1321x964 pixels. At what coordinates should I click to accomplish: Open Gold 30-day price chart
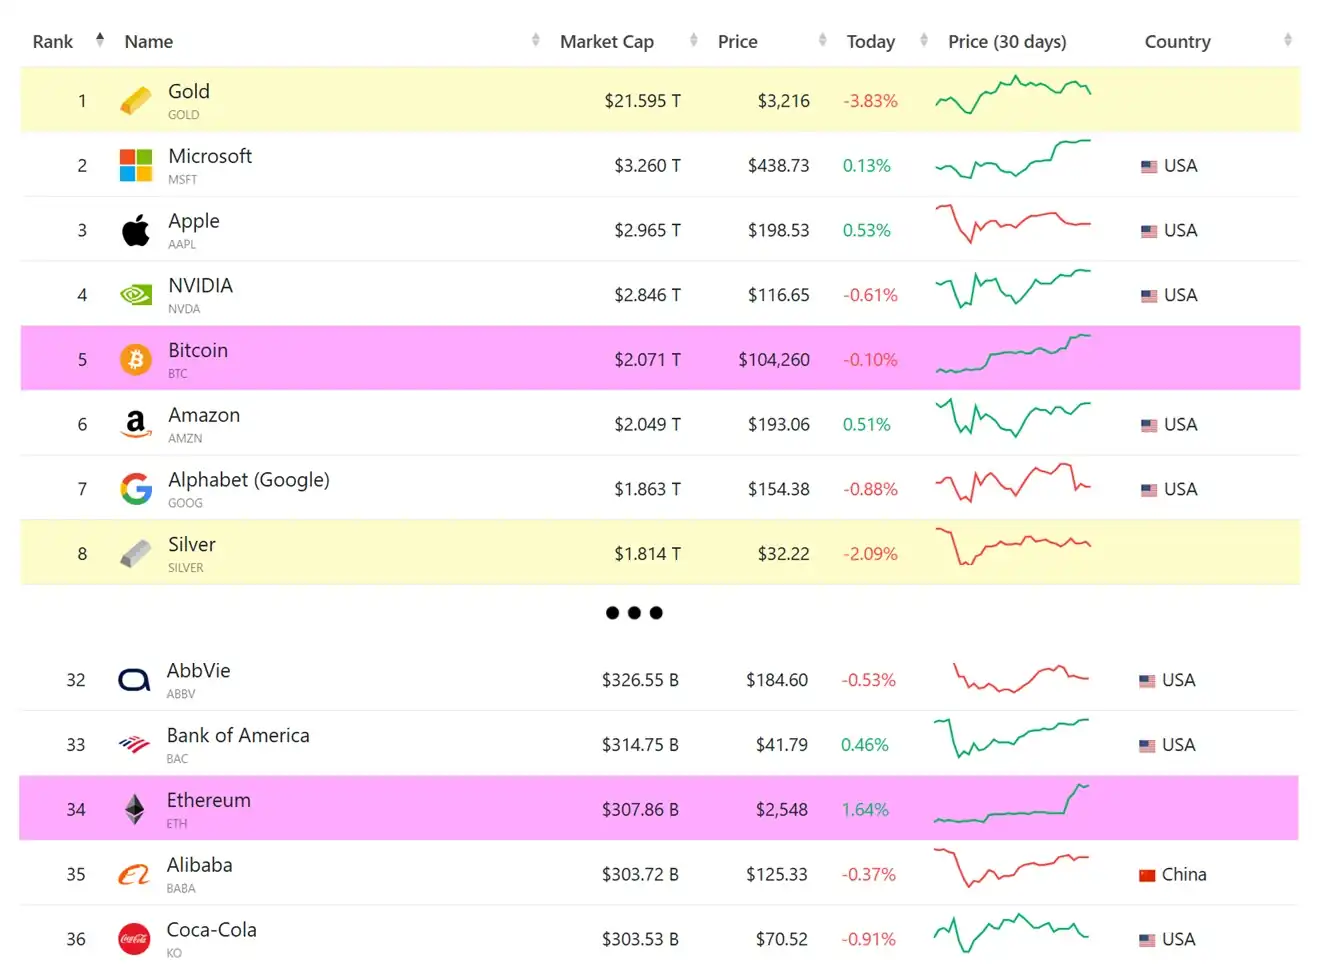point(1013,95)
